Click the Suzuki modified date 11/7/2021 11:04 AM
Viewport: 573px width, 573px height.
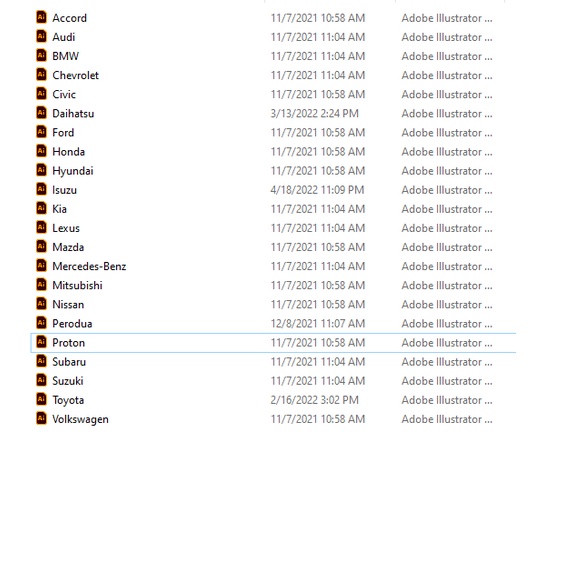(318, 381)
